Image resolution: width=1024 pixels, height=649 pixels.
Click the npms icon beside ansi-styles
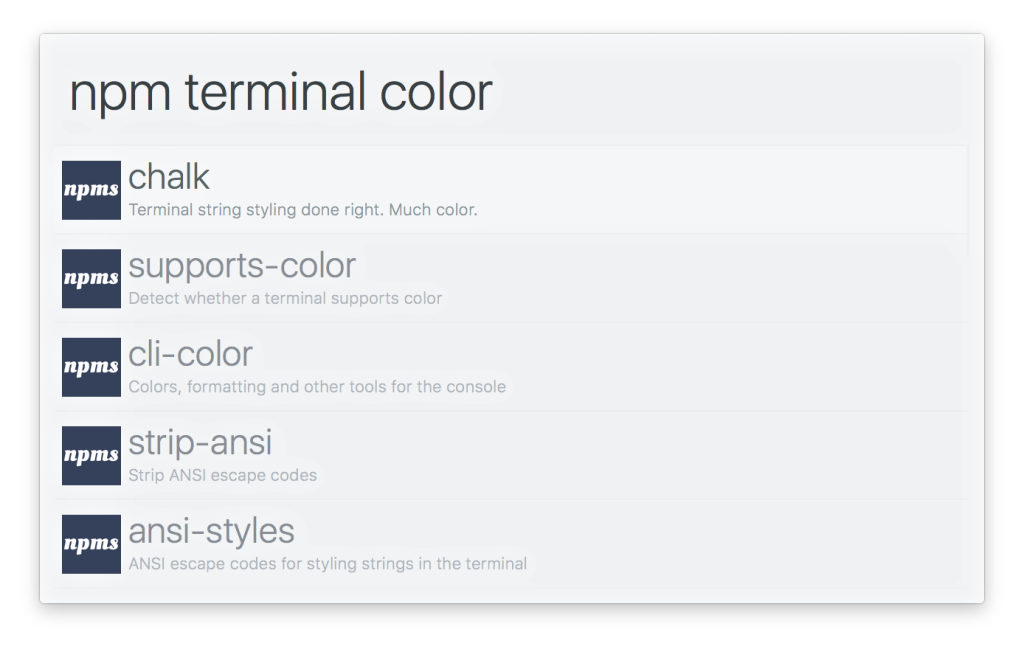click(91, 544)
